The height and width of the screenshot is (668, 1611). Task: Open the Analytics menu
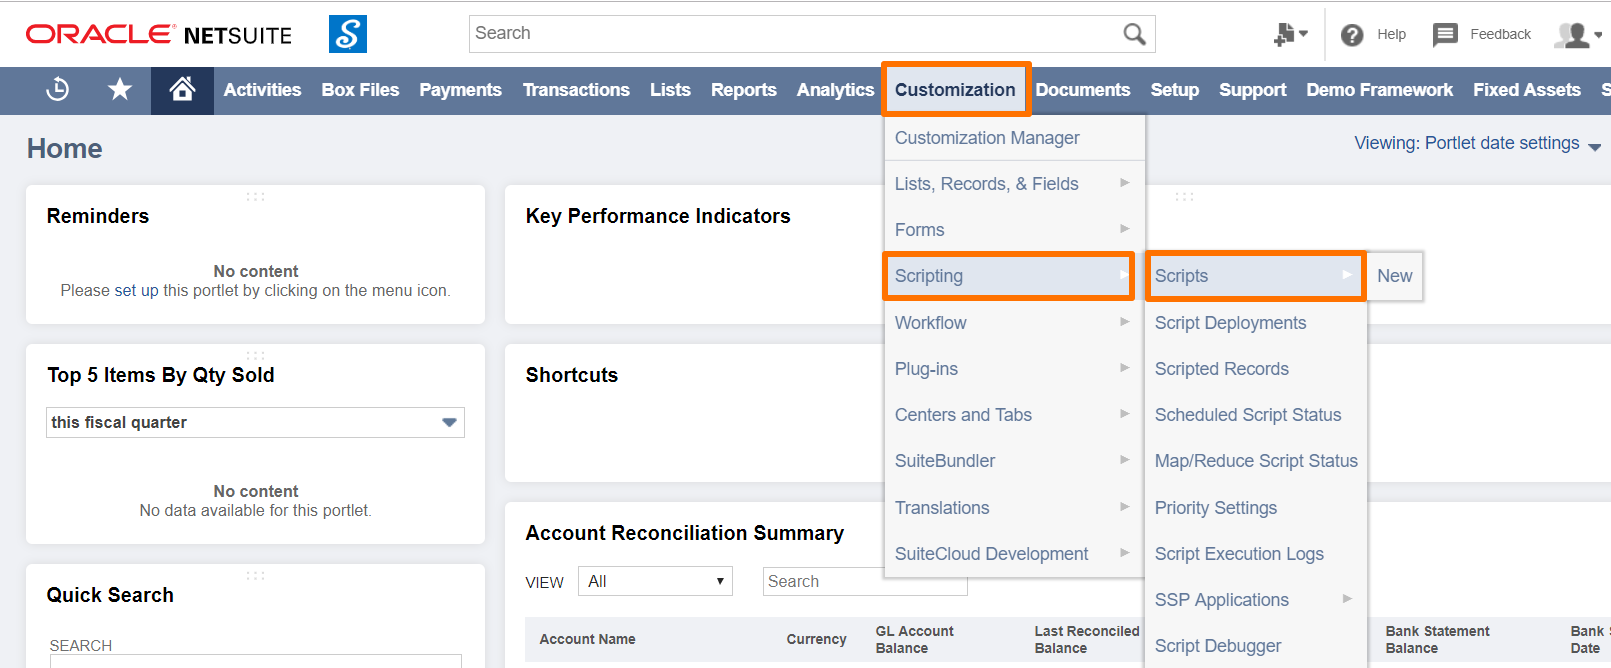tap(835, 90)
